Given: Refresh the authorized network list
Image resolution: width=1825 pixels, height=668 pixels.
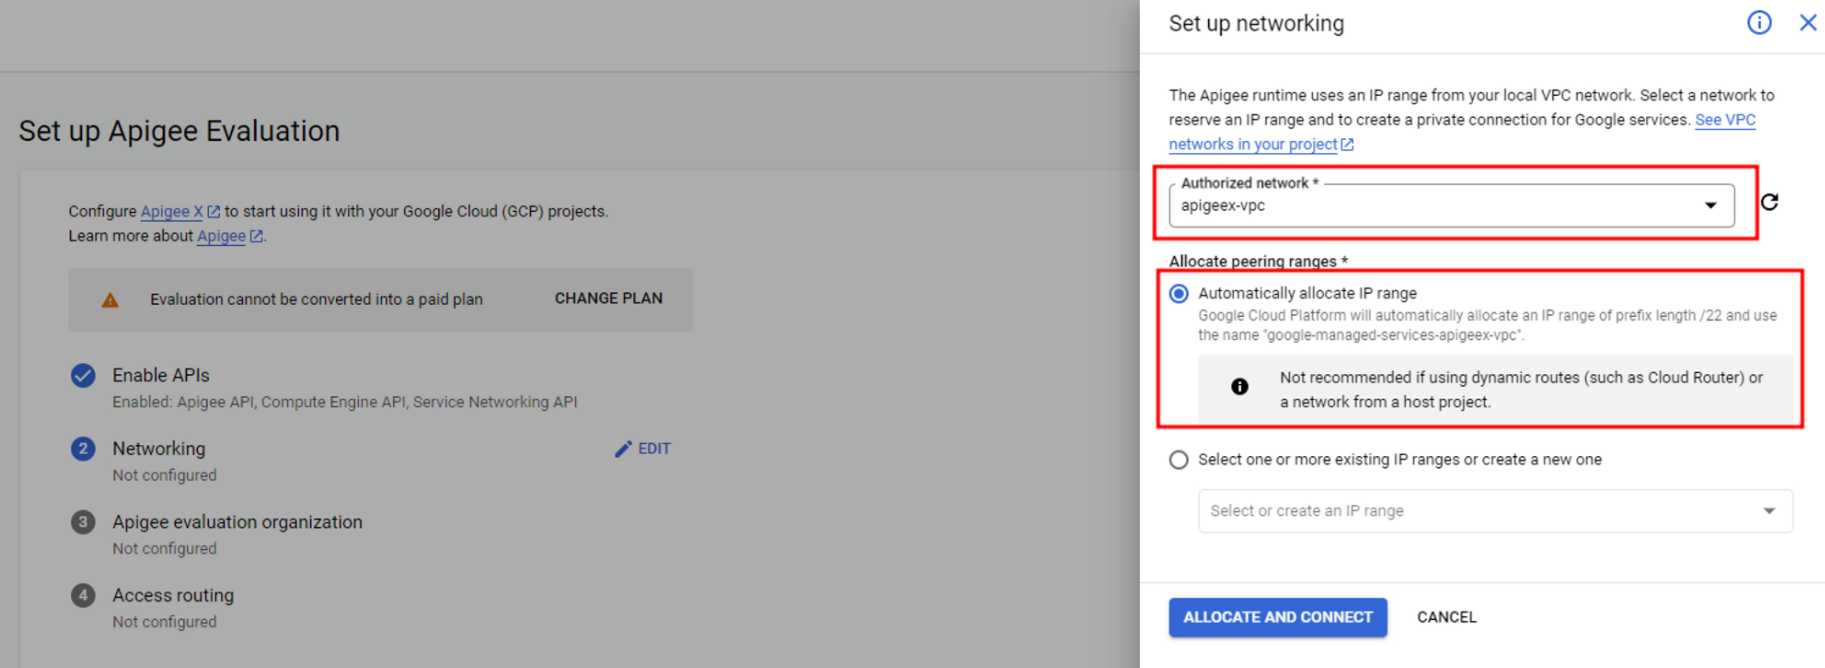Looking at the screenshot, I should tap(1770, 202).
